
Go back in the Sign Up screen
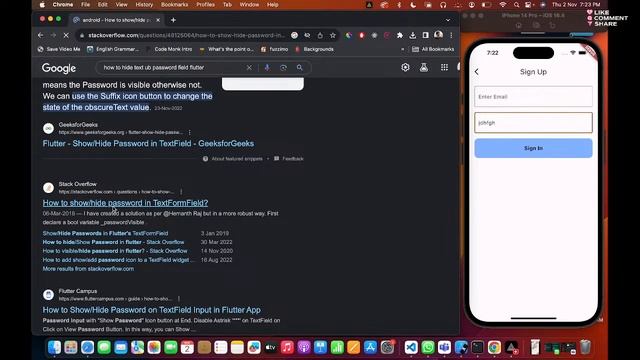[476, 72]
